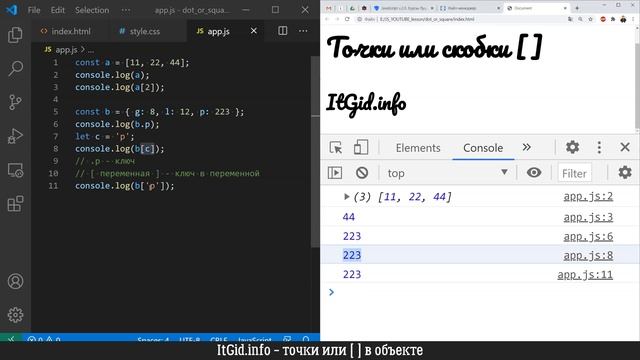The height and width of the screenshot is (360, 640).
Task: Show more DevTools tabs
Action: pyautogui.click(x=527, y=147)
